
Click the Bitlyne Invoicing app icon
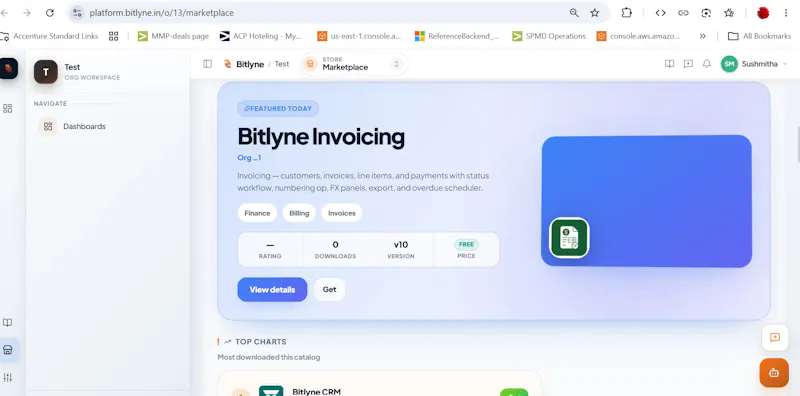coord(569,238)
